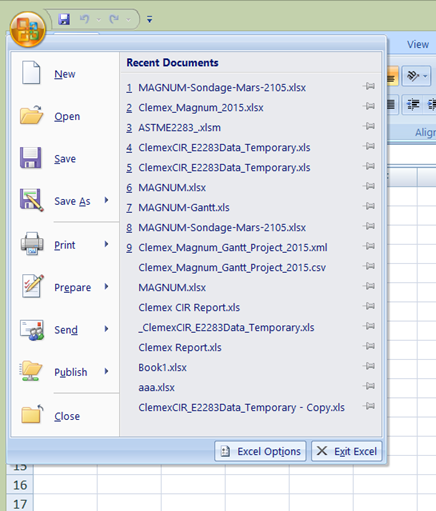Open Customize Quick Access Toolbar dropdown

[150, 20]
